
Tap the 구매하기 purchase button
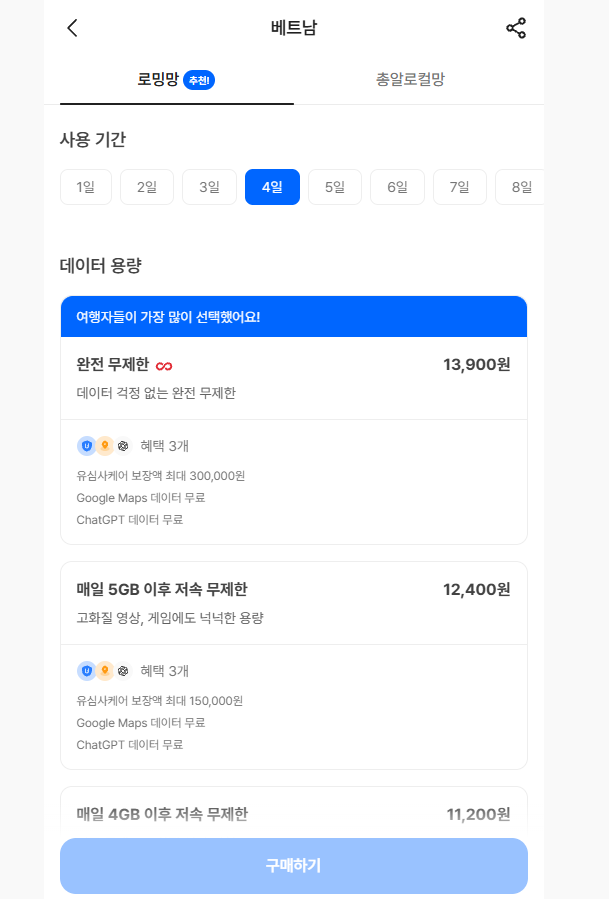[x=294, y=865]
